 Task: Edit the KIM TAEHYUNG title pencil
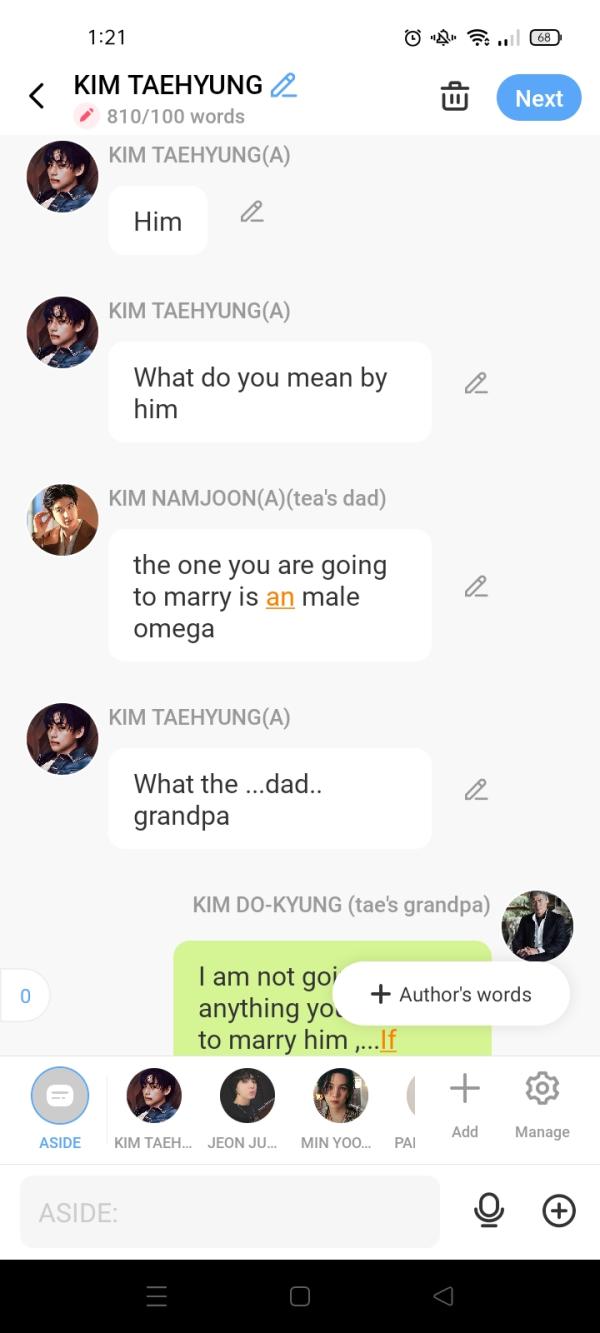(x=284, y=86)
